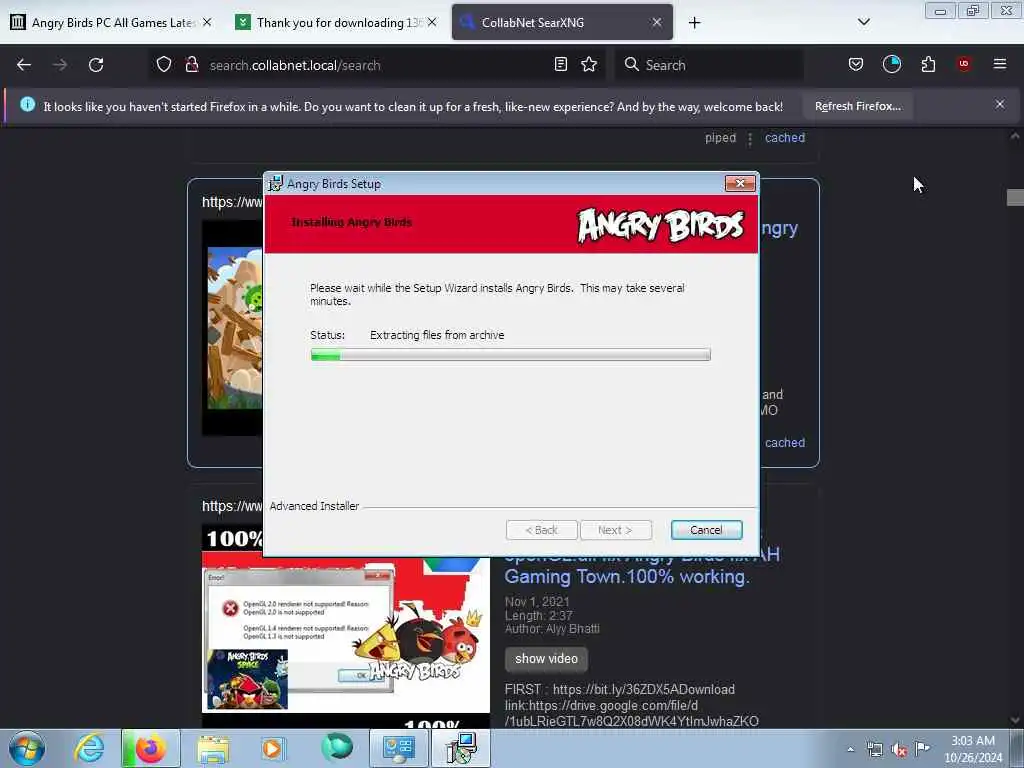This screenshot has width=1024, height=768.
Task: Click the piped label near top result
Action: pos(720,138)
